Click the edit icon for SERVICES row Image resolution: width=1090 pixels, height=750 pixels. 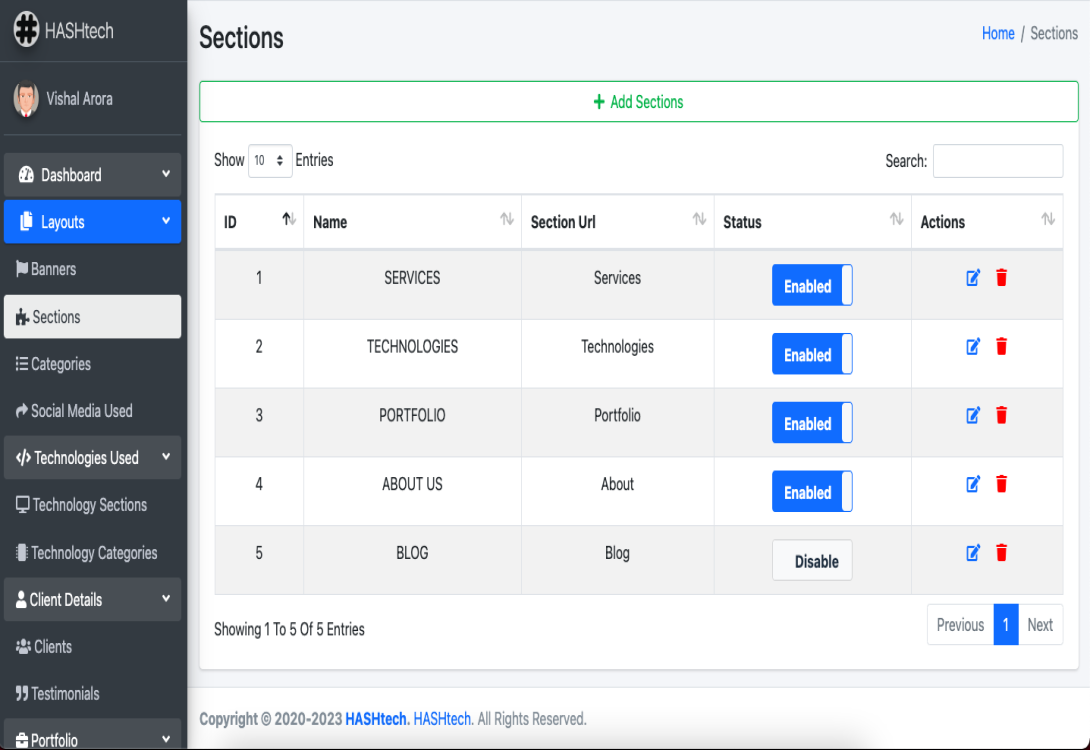973,278
